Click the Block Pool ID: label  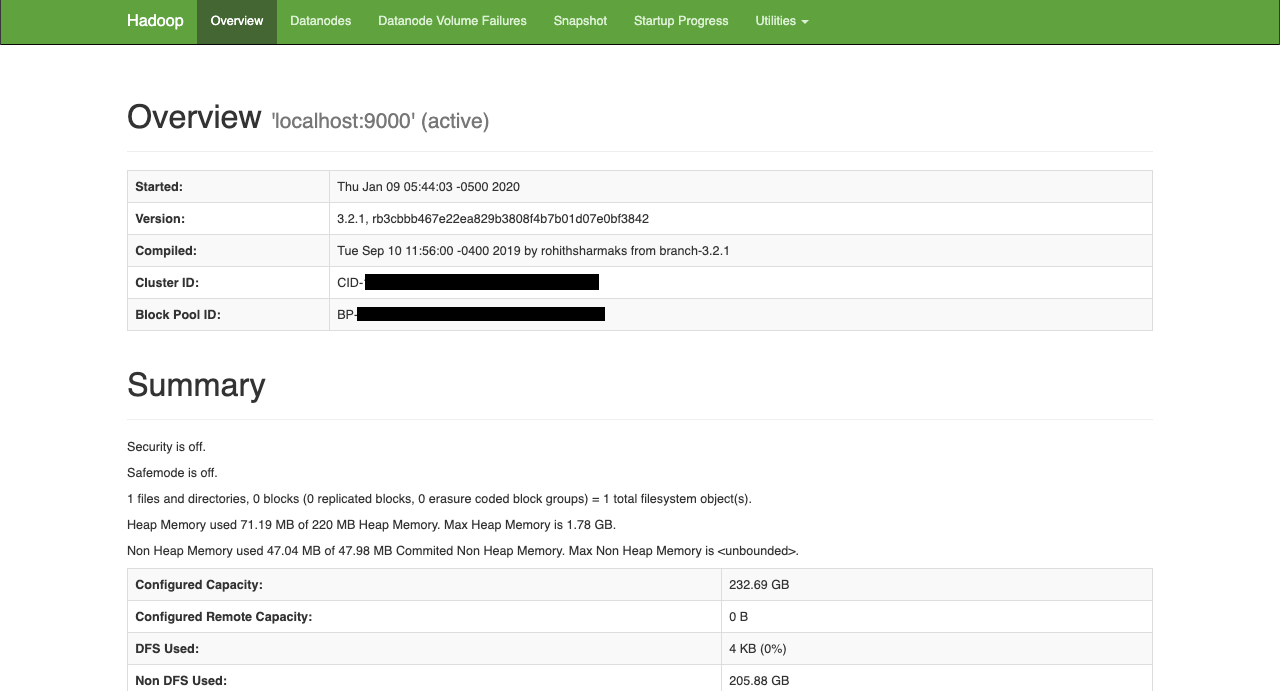pos(178,315)
